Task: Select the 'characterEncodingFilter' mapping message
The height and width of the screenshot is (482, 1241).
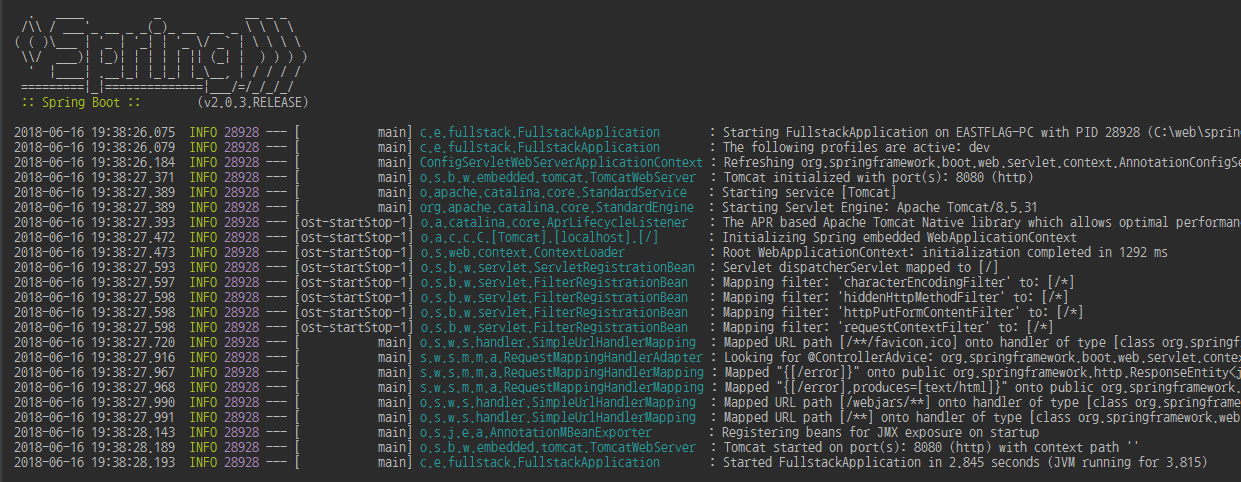Action: 899,283
